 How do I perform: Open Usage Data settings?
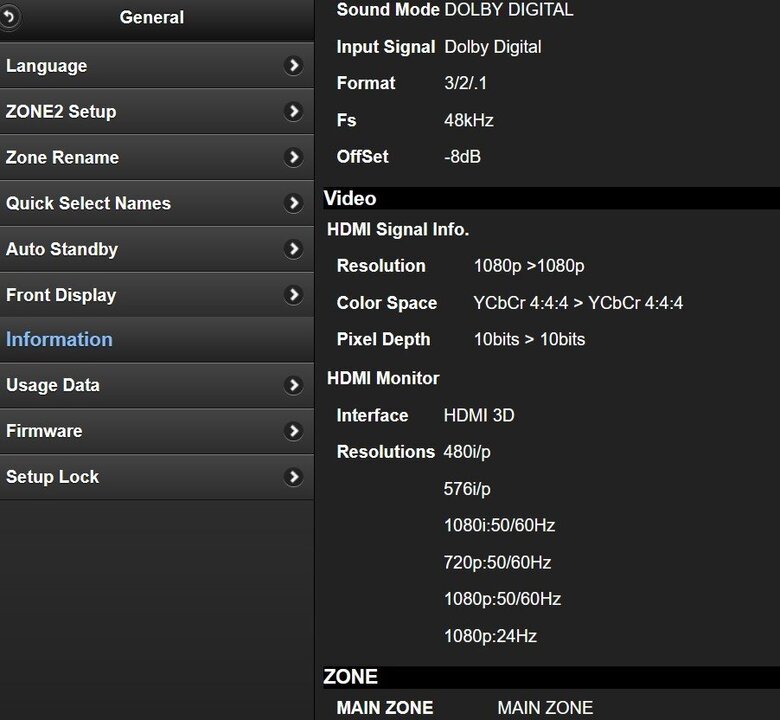tap(157, 385)
